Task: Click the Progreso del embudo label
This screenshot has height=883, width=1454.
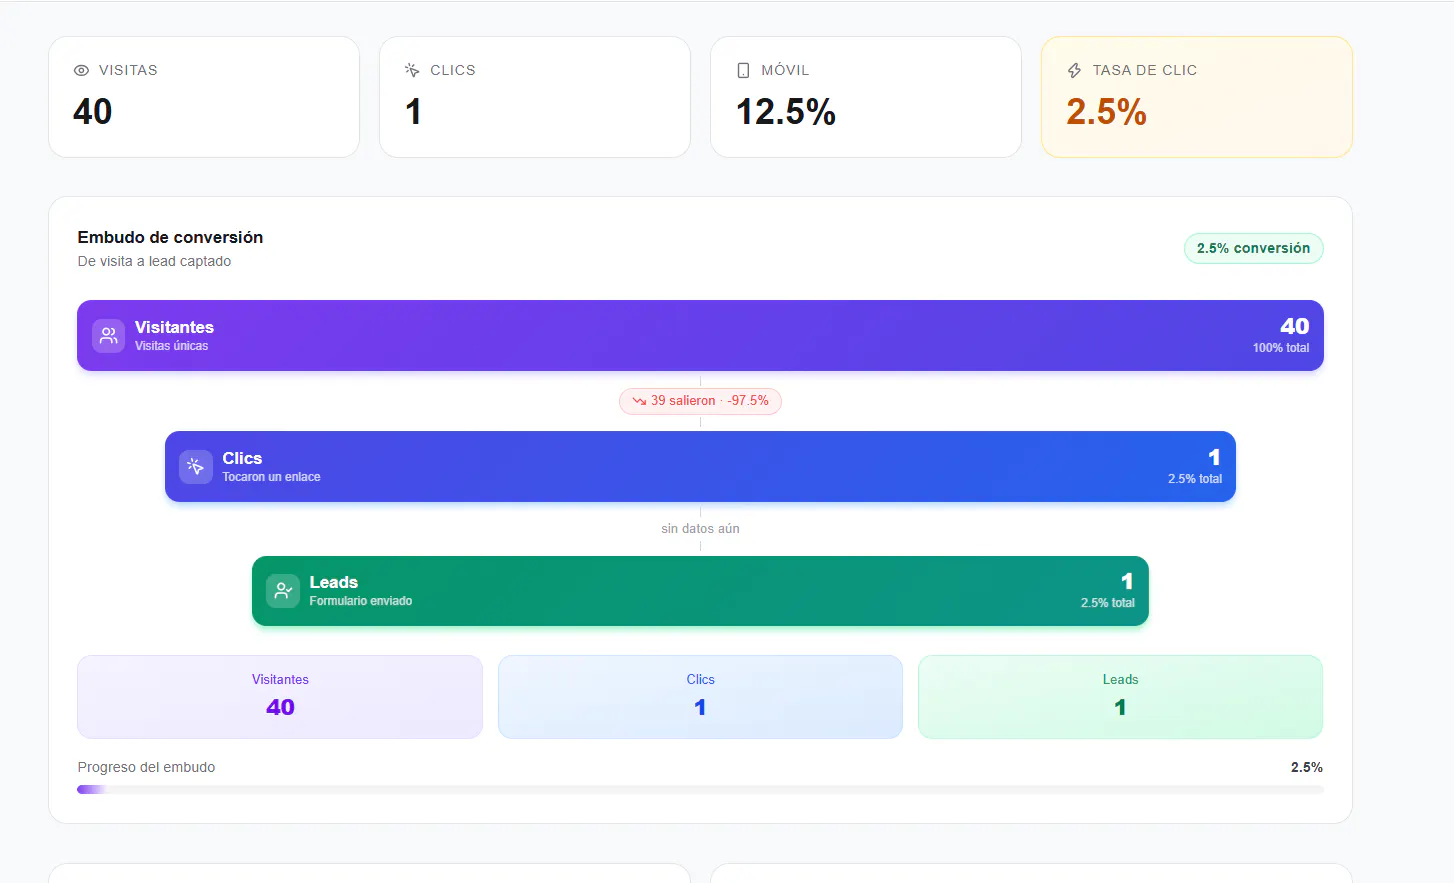Action: (146, 768)
